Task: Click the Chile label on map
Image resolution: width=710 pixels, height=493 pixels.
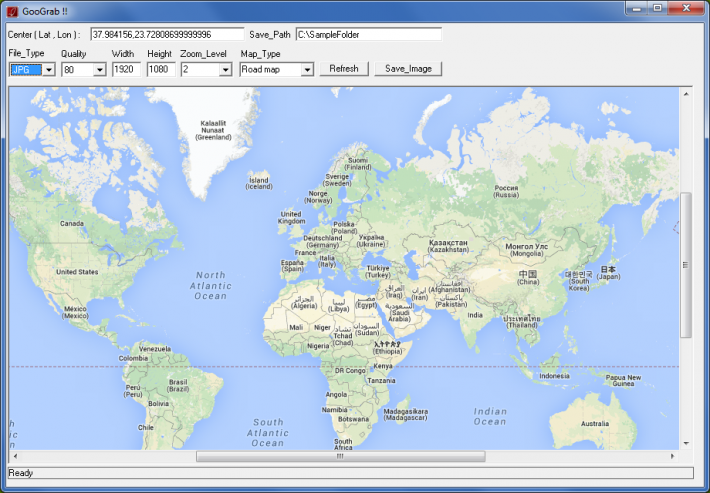Action: (x=146, y=427)
